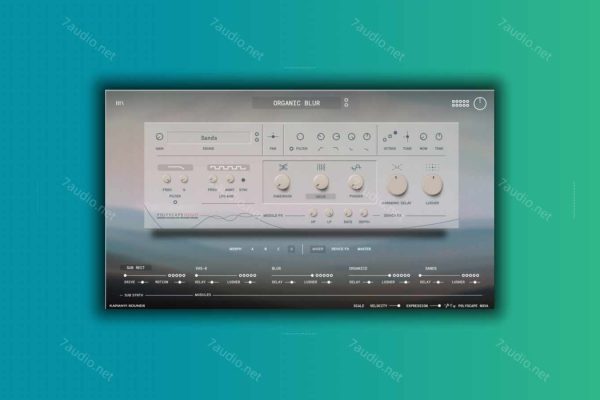Click the LFO amount knob
This screenshot has width=600, height=400.
(x=230, y=180)
